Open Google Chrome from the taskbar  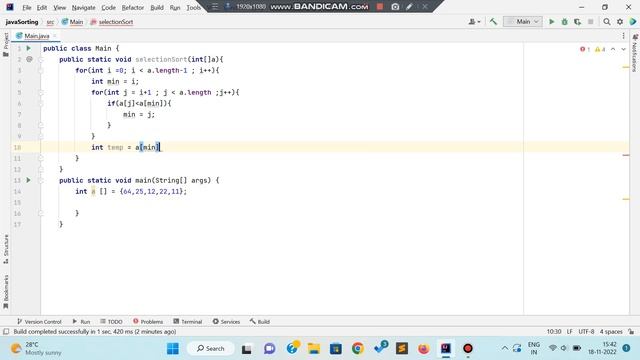(358, 349)
